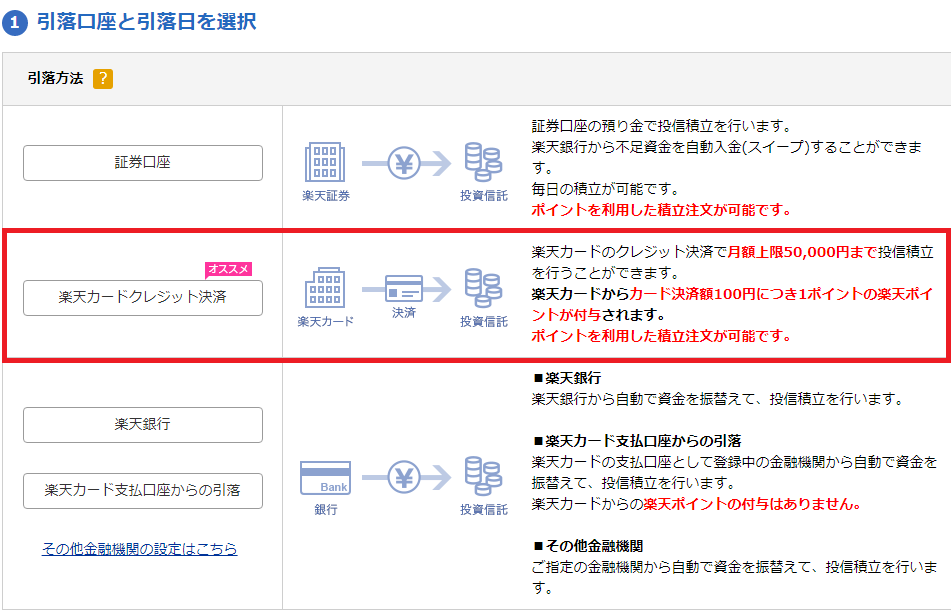Select the 証券口座 button
Image resolution: width=951 pixels, height=610 pixels.
(143, 163)
